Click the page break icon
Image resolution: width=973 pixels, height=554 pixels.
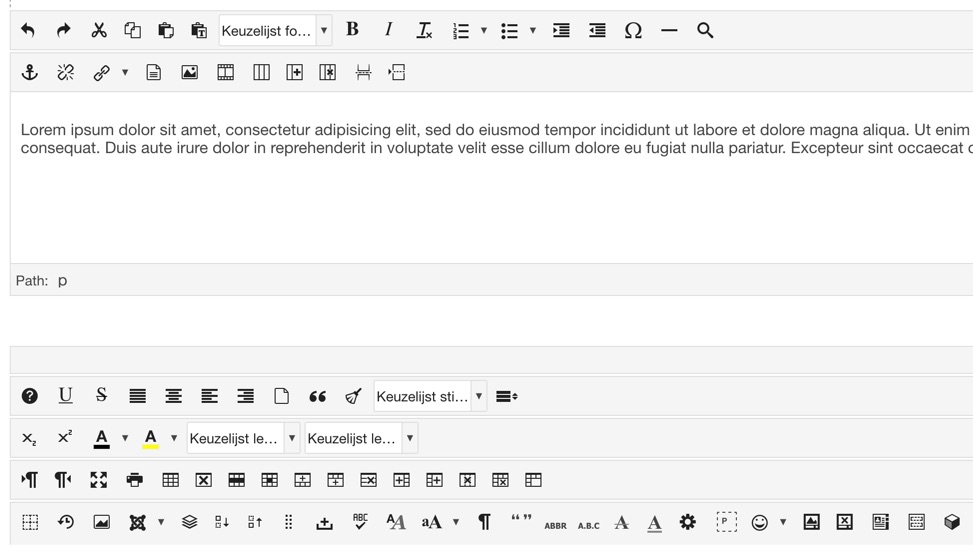click(364, 73)
